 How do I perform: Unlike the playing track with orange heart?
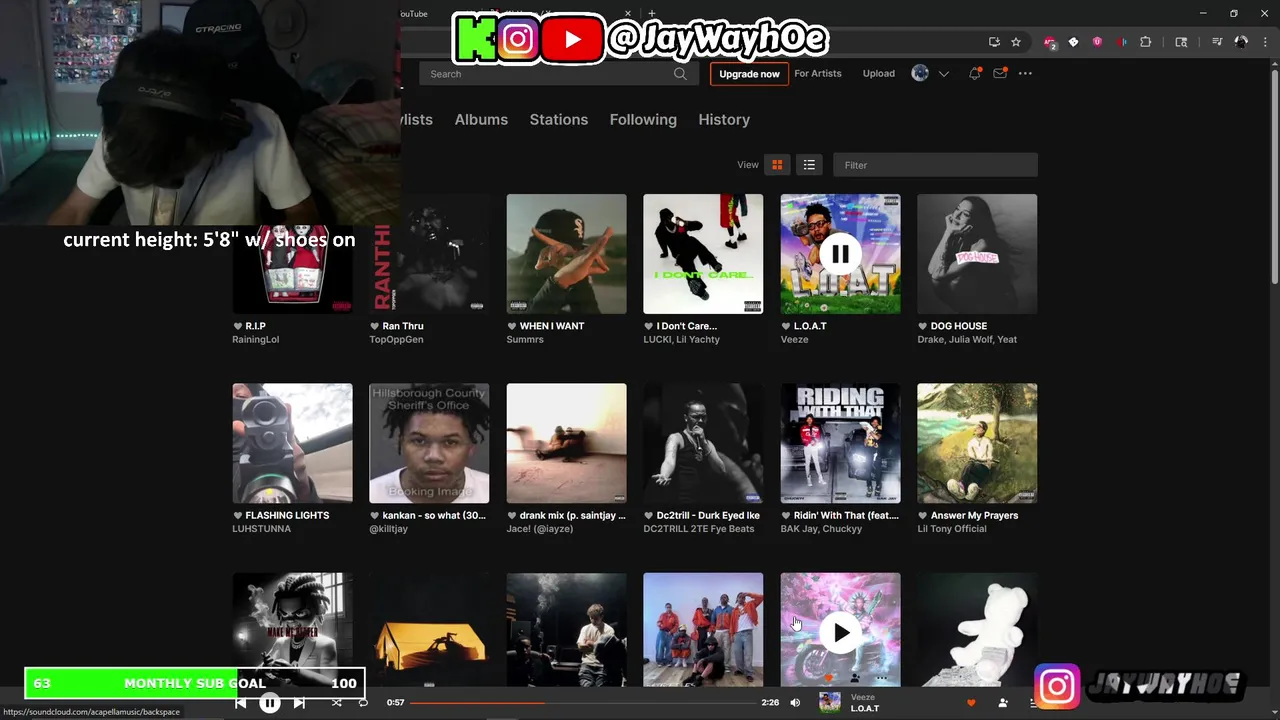coord(971,703)
